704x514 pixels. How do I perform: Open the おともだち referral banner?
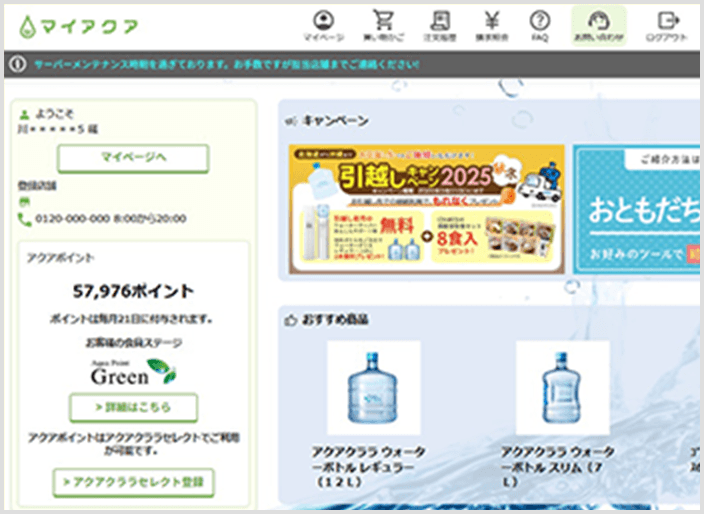pyautogui.click(x=637, y=209)
